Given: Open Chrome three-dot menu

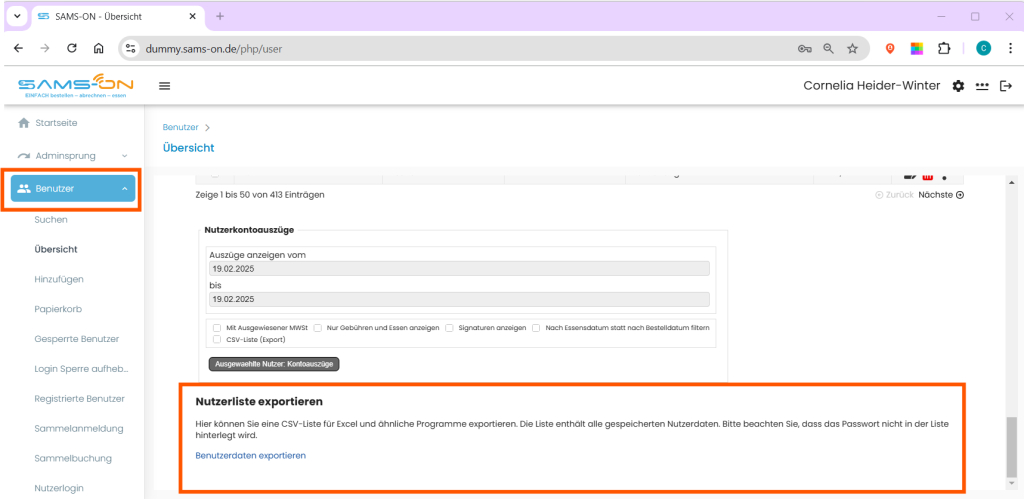Looking at the screenshot, I should [x=1009, y=48].
